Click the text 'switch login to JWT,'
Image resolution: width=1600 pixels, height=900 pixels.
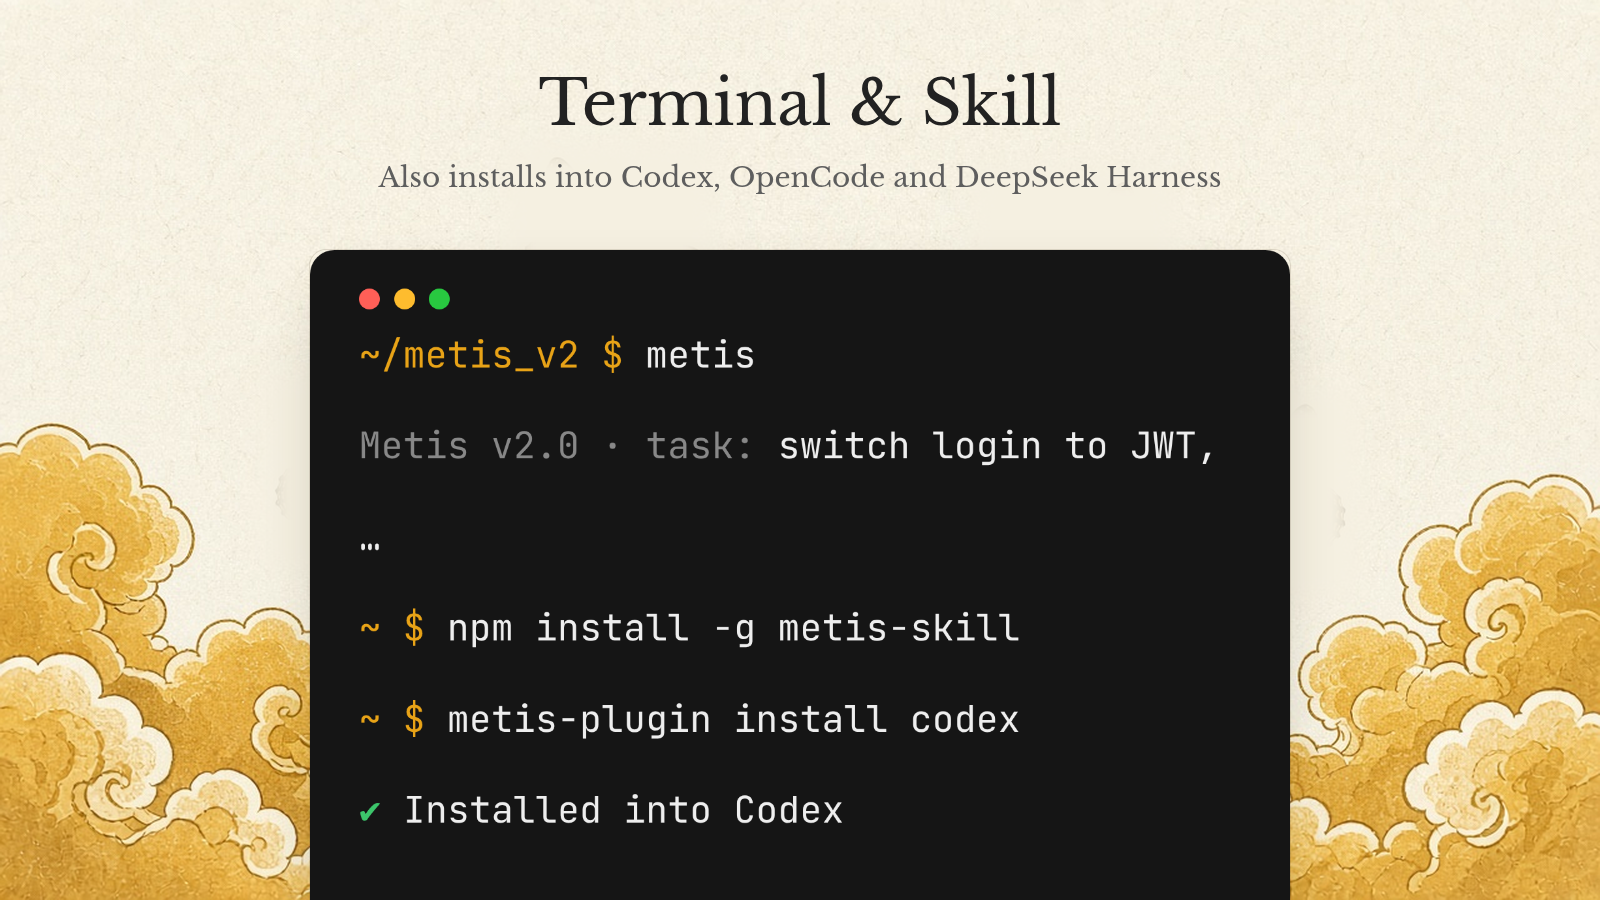click(x=997, y=447)
